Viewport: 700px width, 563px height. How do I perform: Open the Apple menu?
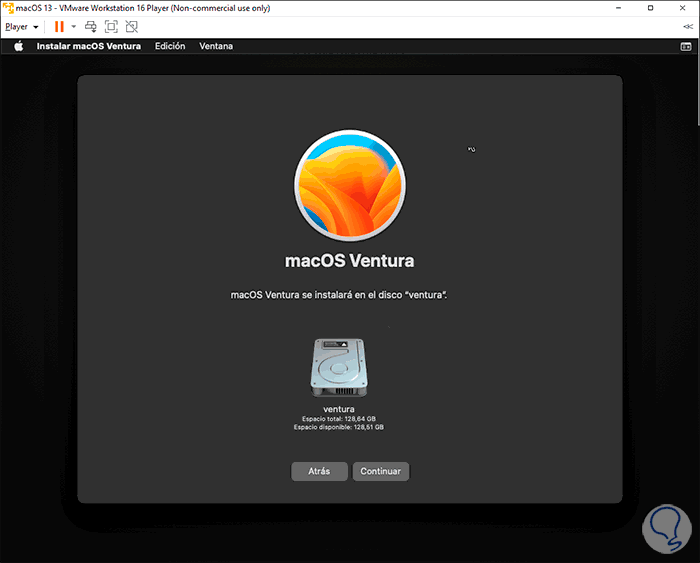(18, 46)
